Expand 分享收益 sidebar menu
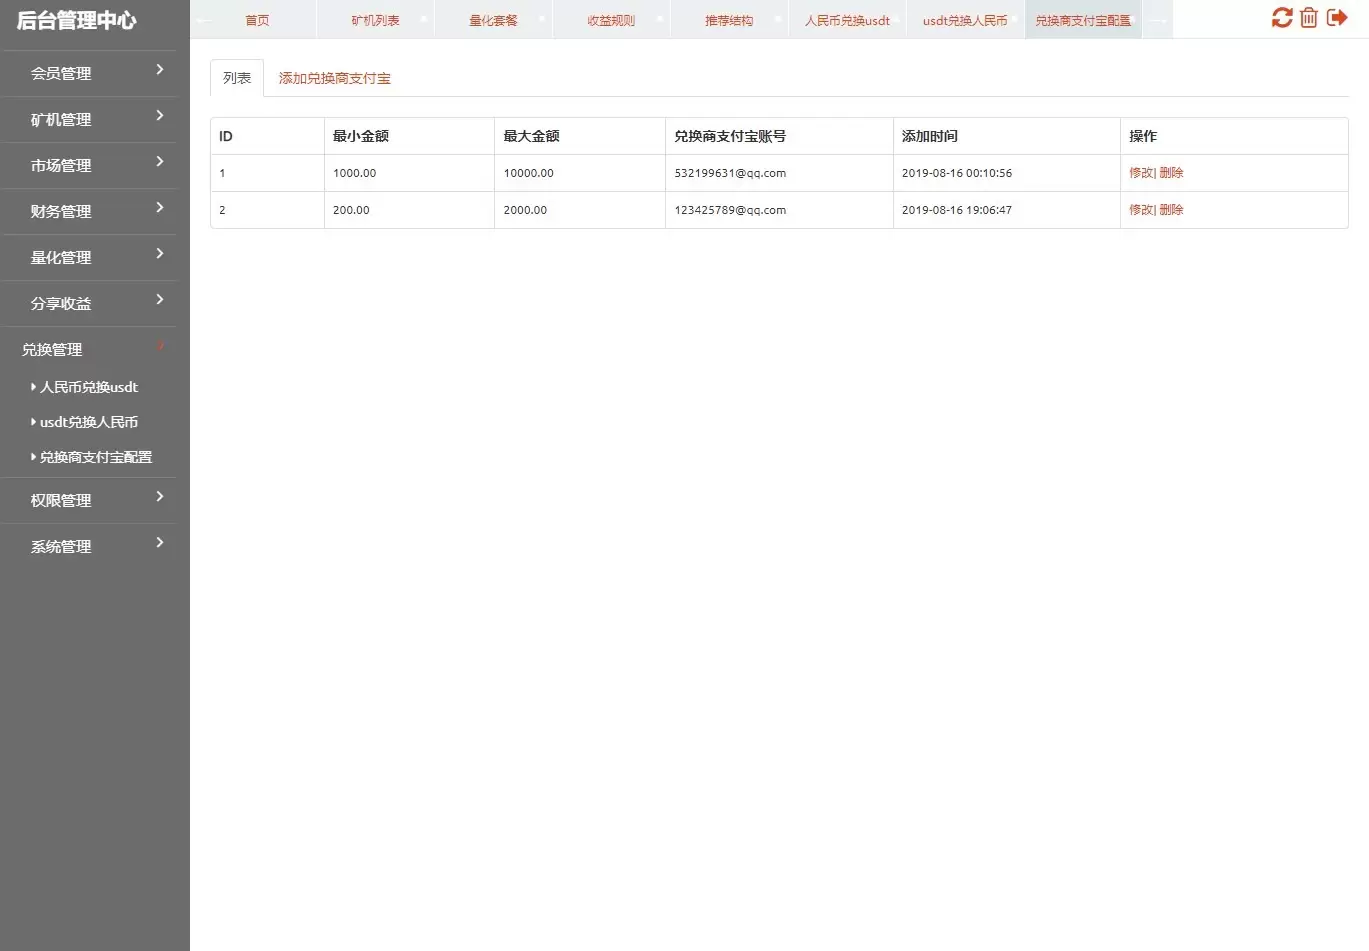This screenshot has width=1369, height=951. (89, 303)
